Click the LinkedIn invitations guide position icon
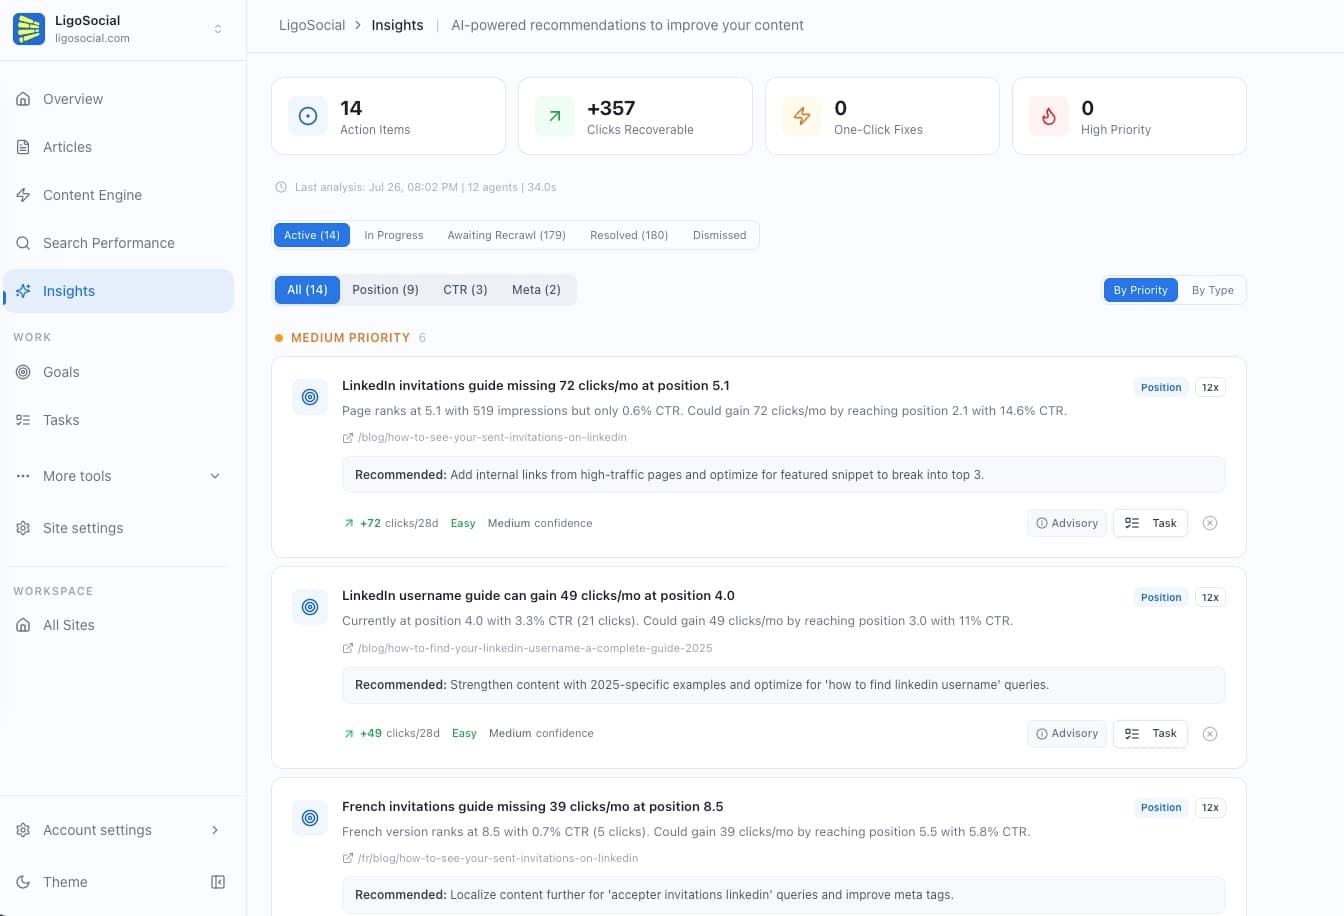The height and width of the screenshot is (916, 1344). coord(310,397)
